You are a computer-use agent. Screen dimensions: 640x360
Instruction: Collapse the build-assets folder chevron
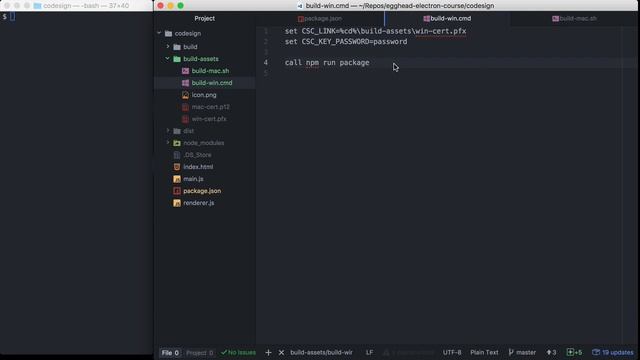click(168, 58)
